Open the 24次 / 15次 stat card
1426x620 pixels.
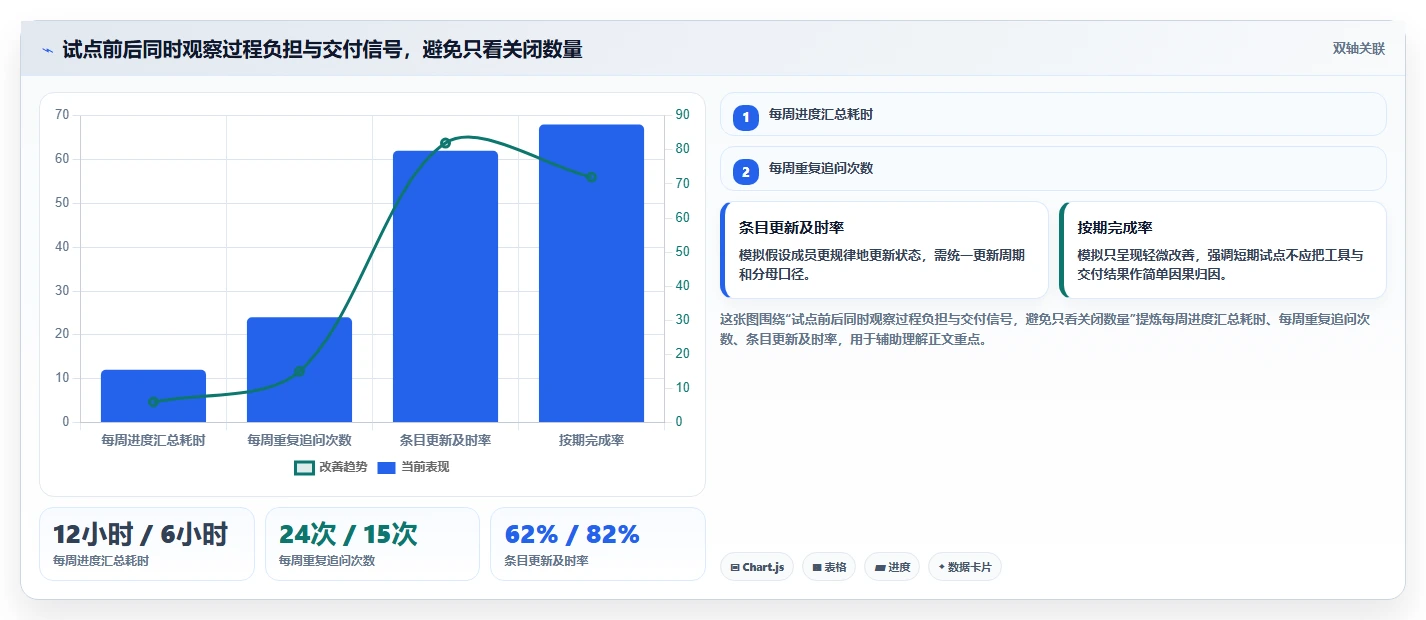point(373,544)
